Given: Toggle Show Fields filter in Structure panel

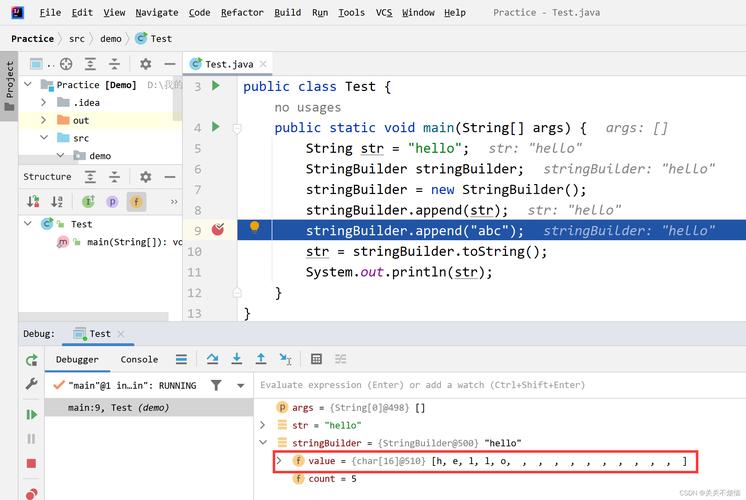Looking at the screenshot, I should pos(136,202).
